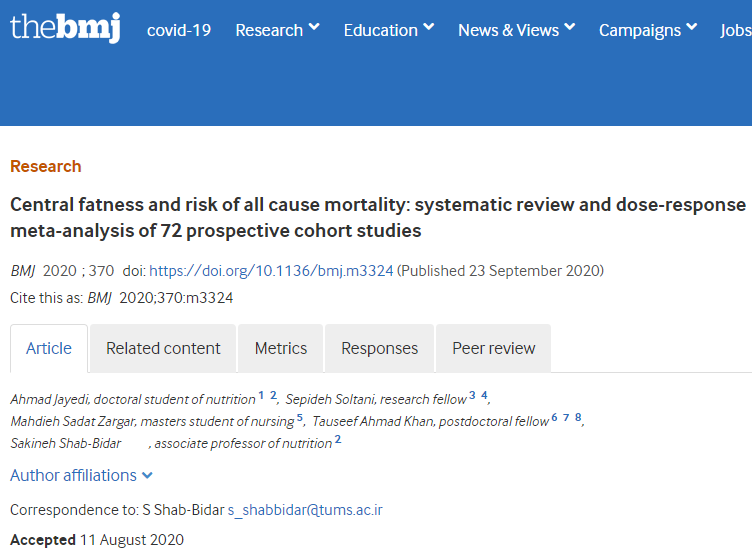The image size is (752, 553).
Task: Click affiliation footnote 8 after Tauseef Ahmad Khan
Action: coord(578,417)
